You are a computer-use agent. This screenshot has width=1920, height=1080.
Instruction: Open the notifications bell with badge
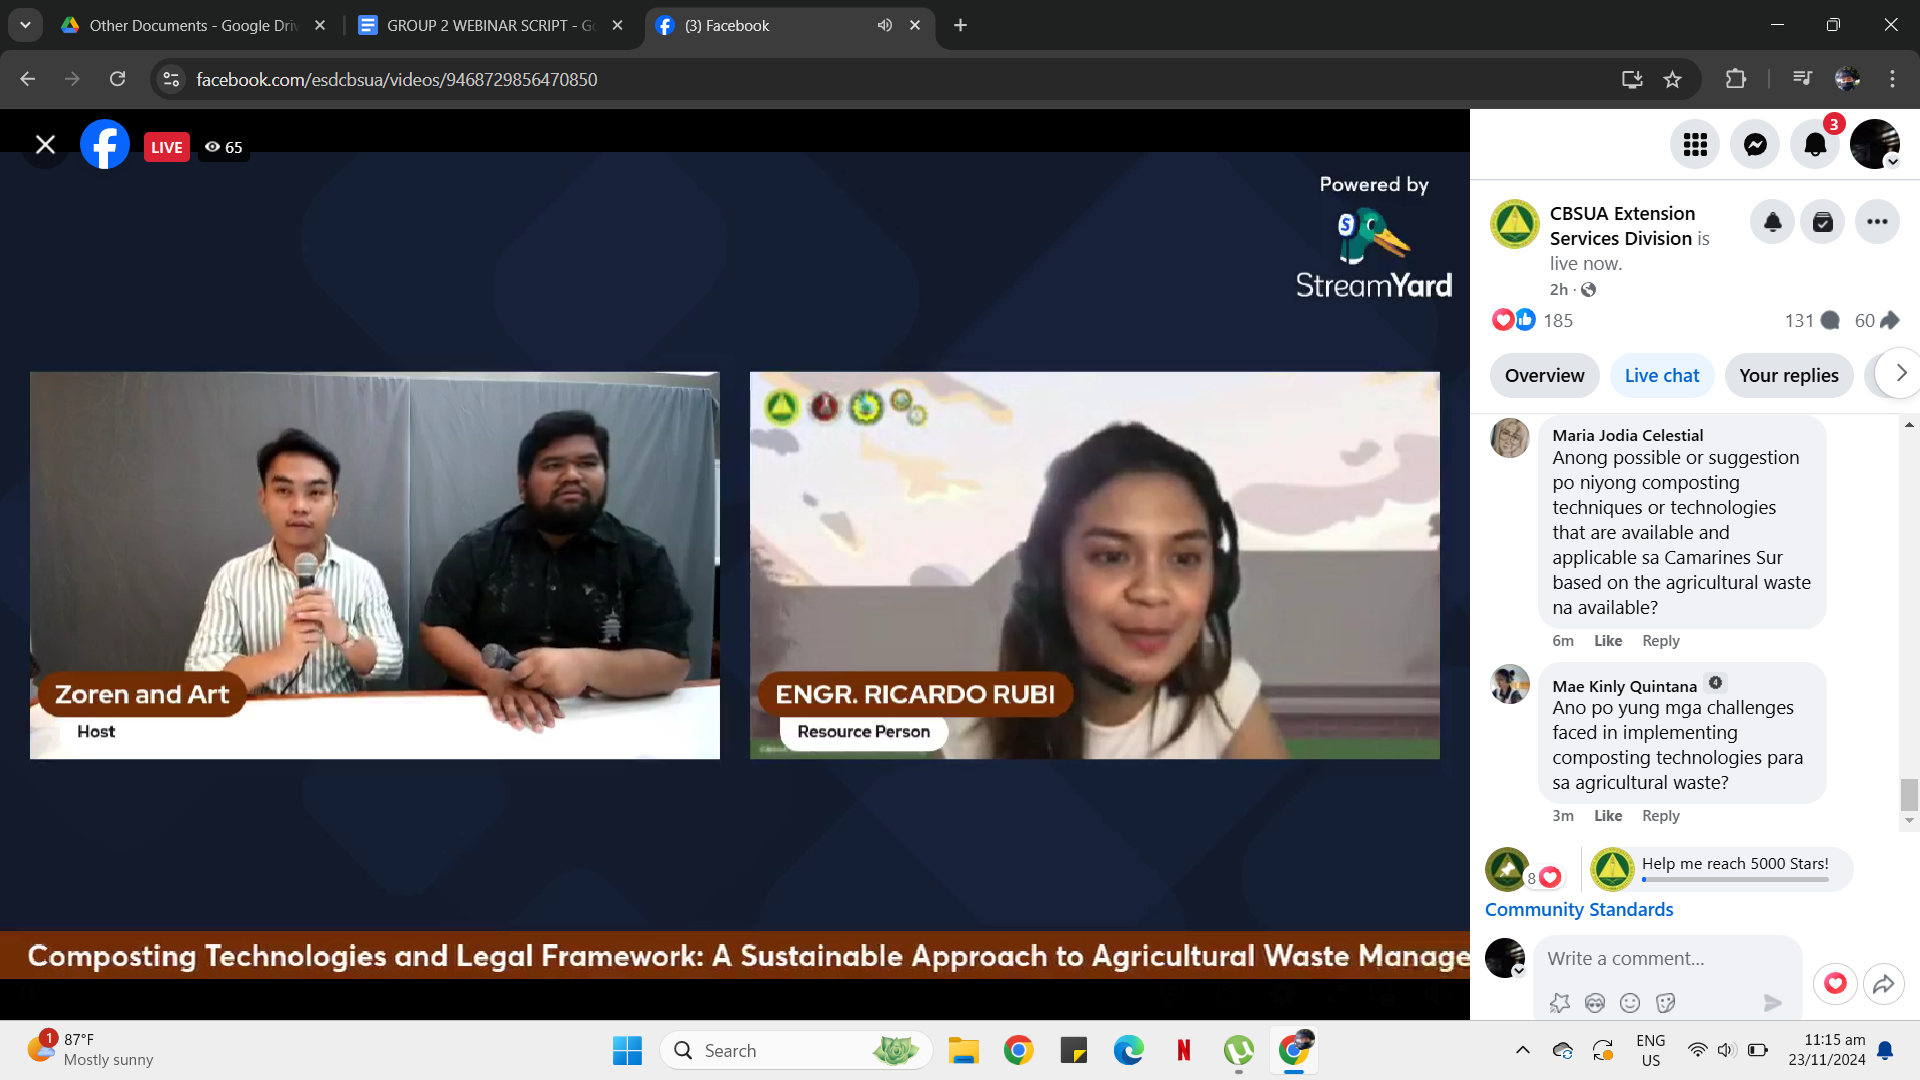[1815, 145]
